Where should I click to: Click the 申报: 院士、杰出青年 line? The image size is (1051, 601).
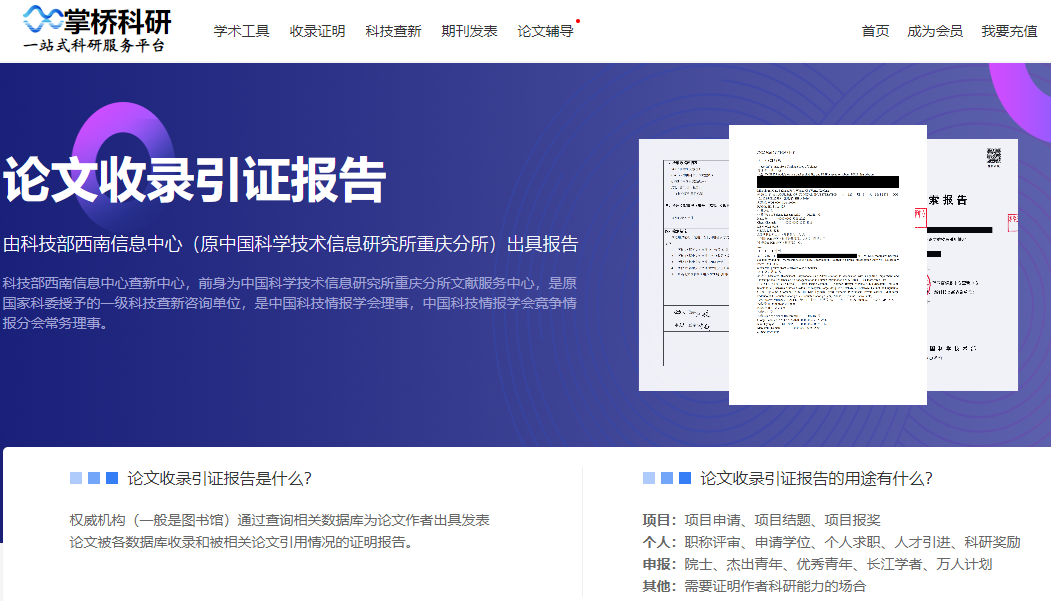pos(817,564)
